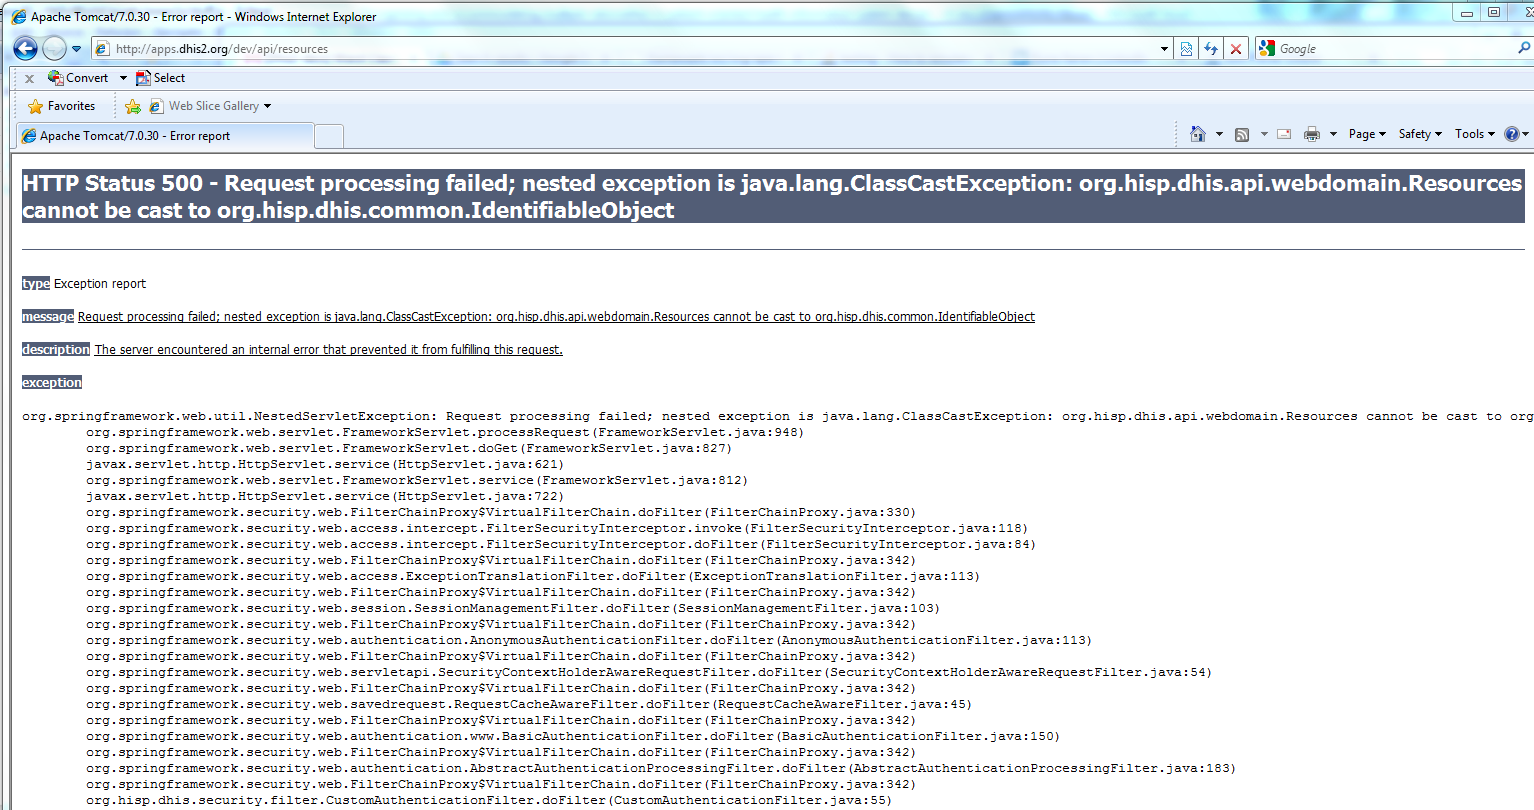1534x810 pixels.
Task: Focus the Google search box
Action: pyautogui.click(x=1396, y=49)
